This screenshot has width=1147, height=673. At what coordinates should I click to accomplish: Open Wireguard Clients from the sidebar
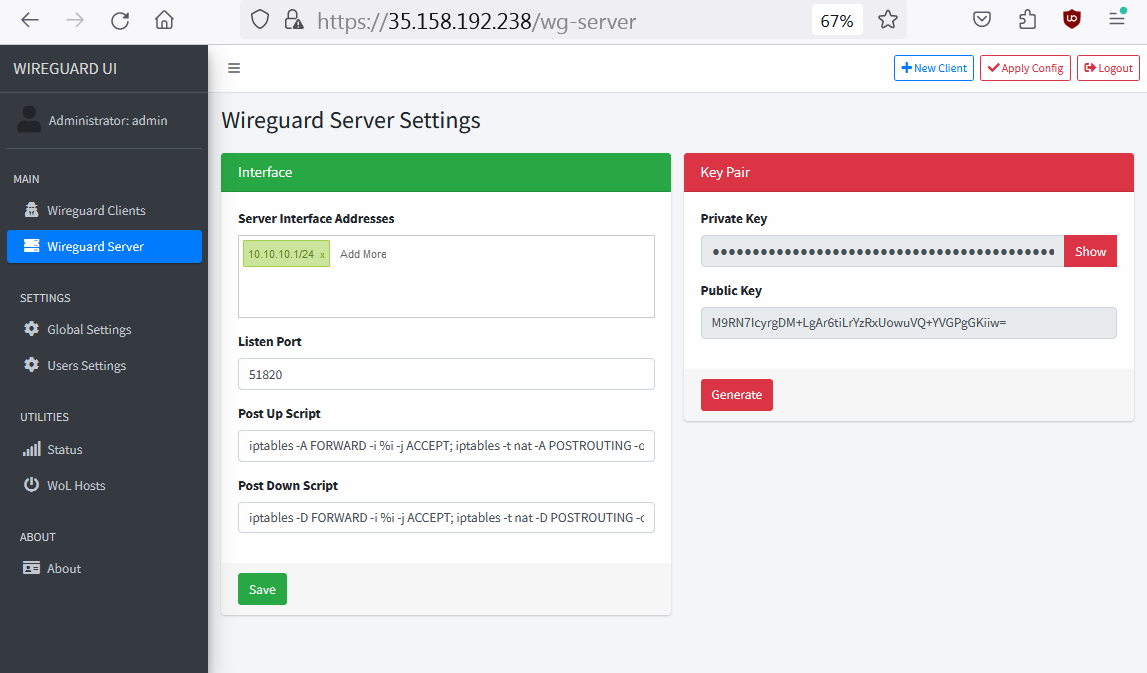96,210
